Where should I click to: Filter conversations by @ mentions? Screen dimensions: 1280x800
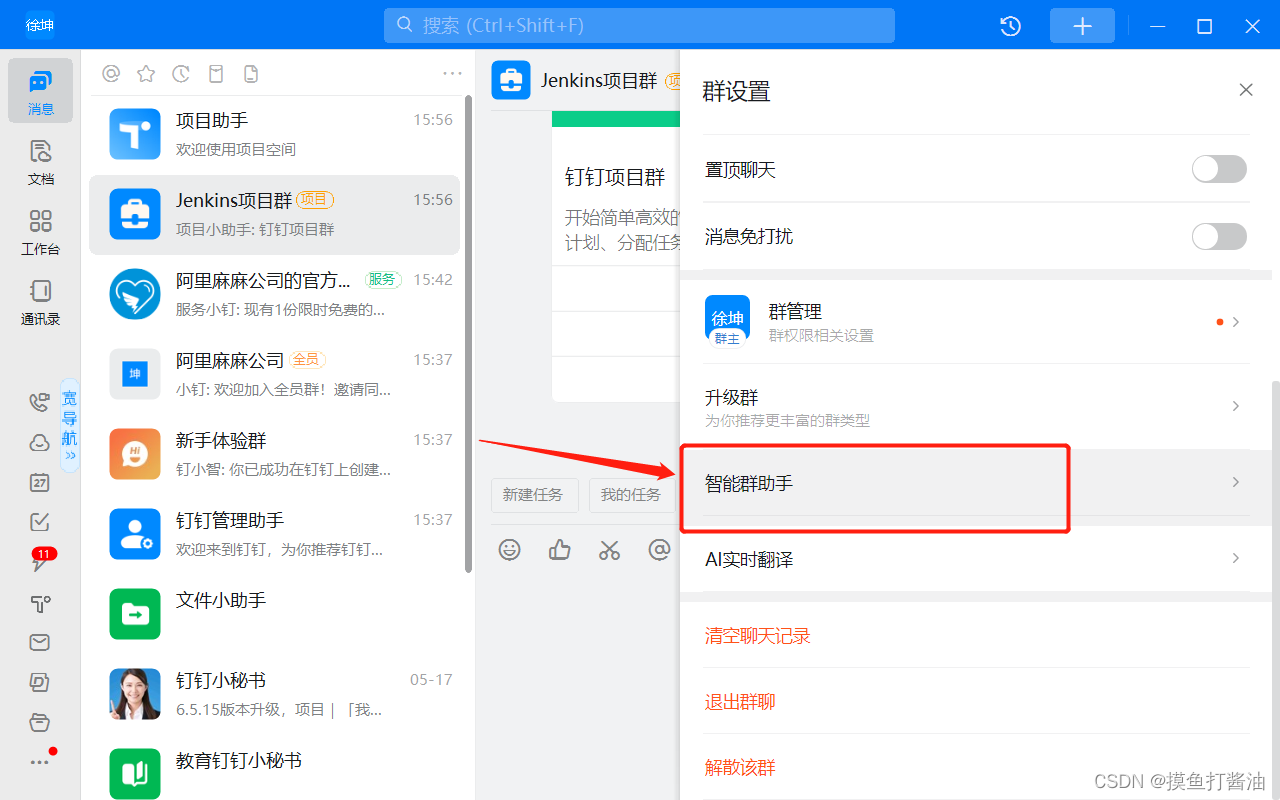pos(111,73)
